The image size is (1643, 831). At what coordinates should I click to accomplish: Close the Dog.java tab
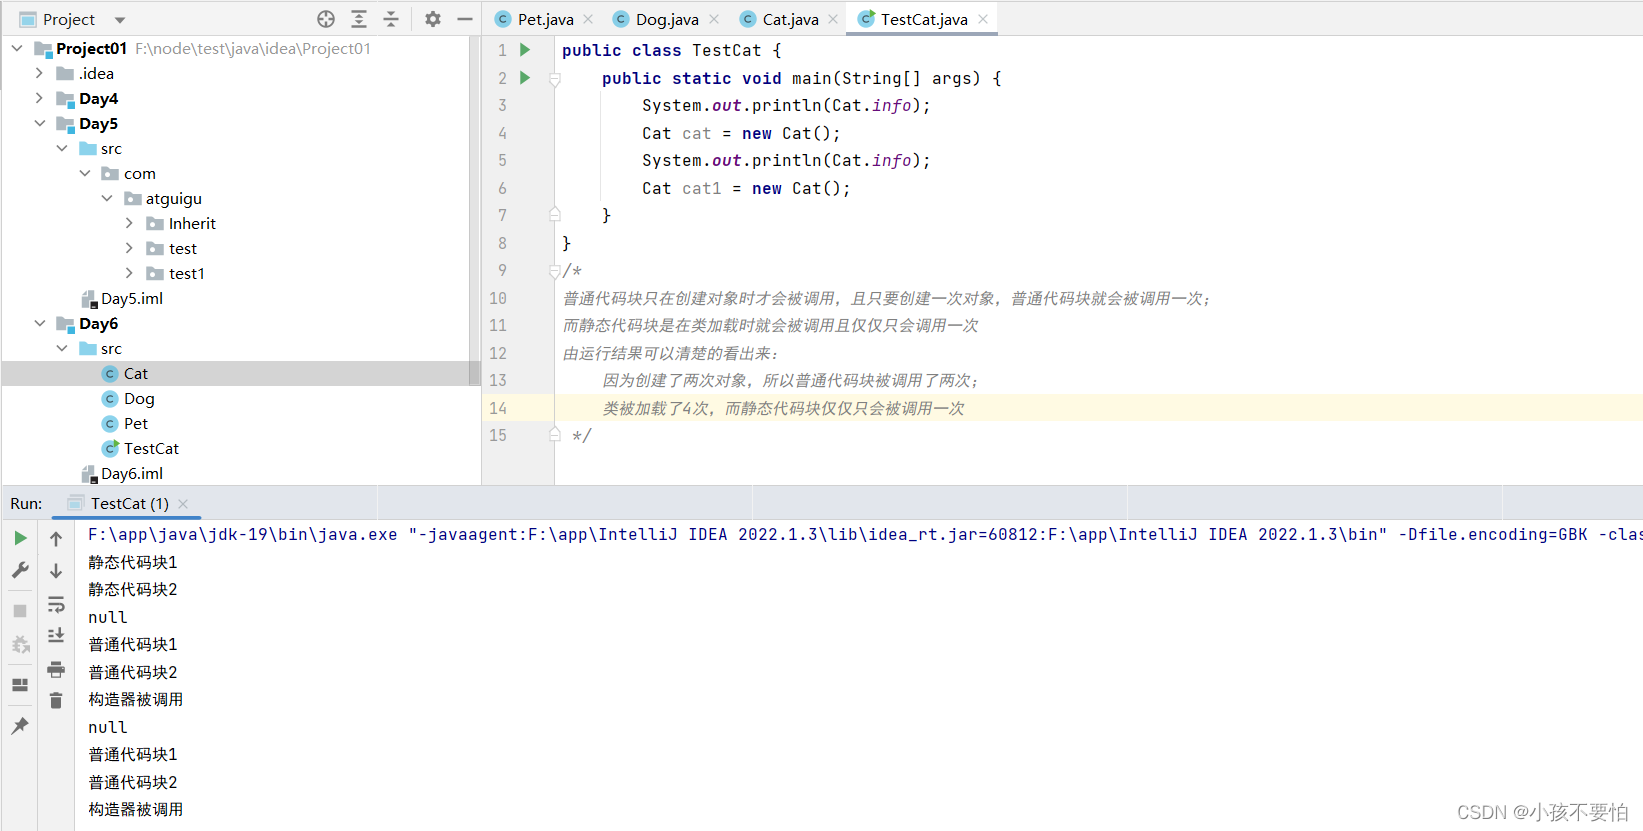714,19
